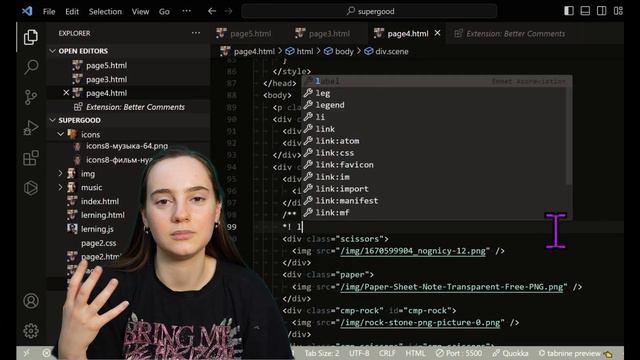This screenshot has height=360, width=640.
Task: Go back with the left arrow
Action: pyautogui.click(x=211, y=11)
